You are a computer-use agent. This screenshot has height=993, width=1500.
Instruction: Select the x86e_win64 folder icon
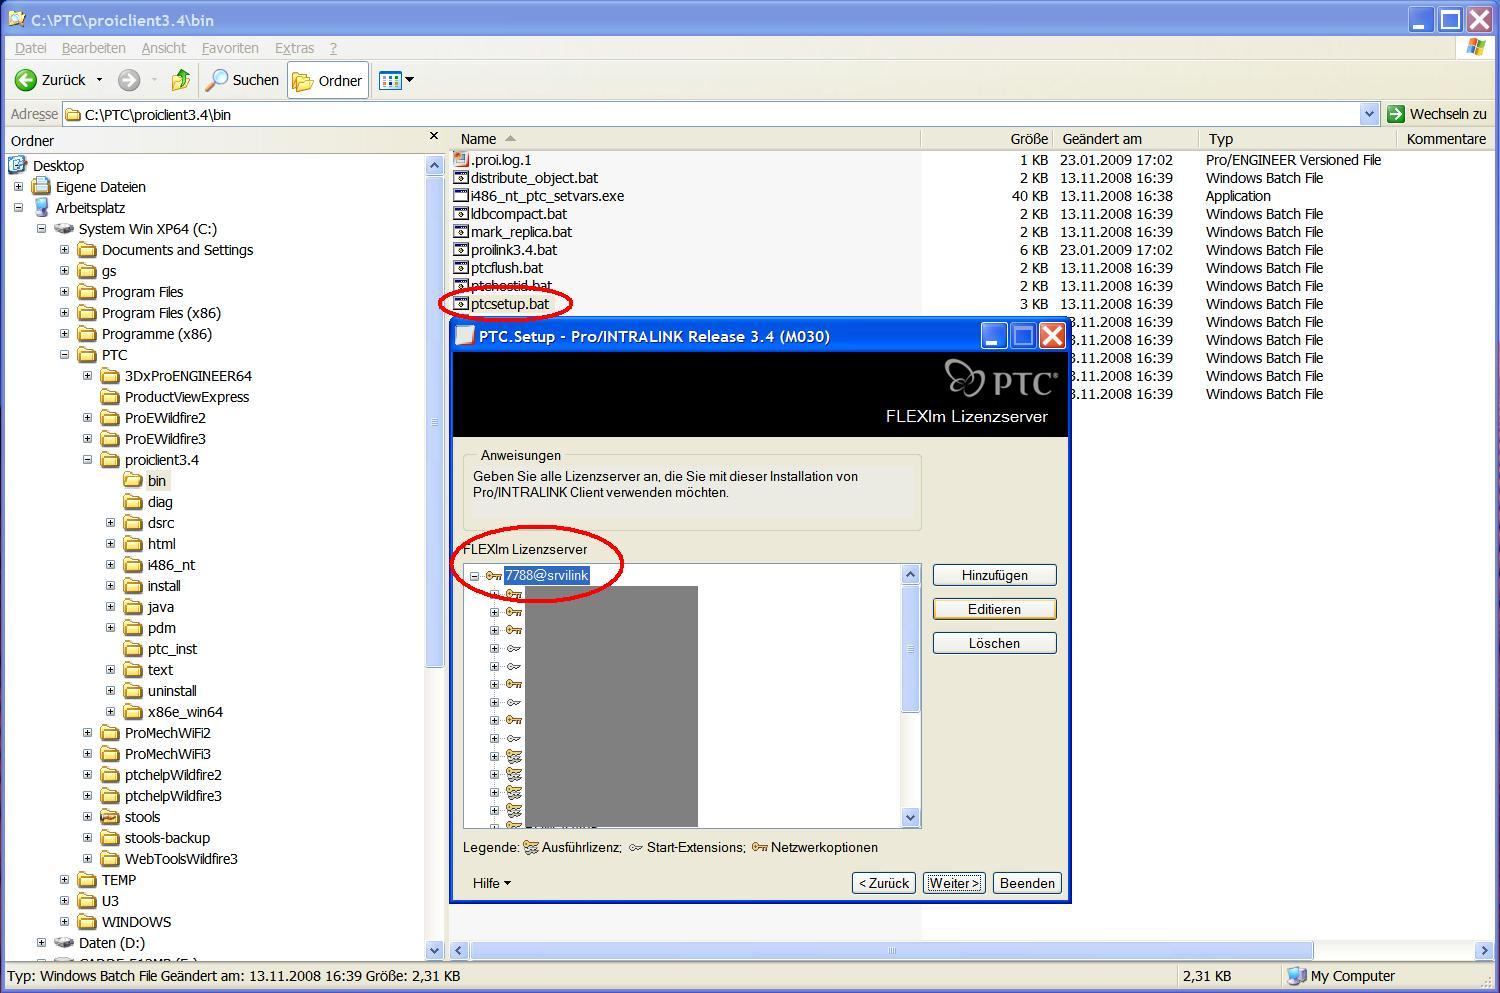(133, 712)
